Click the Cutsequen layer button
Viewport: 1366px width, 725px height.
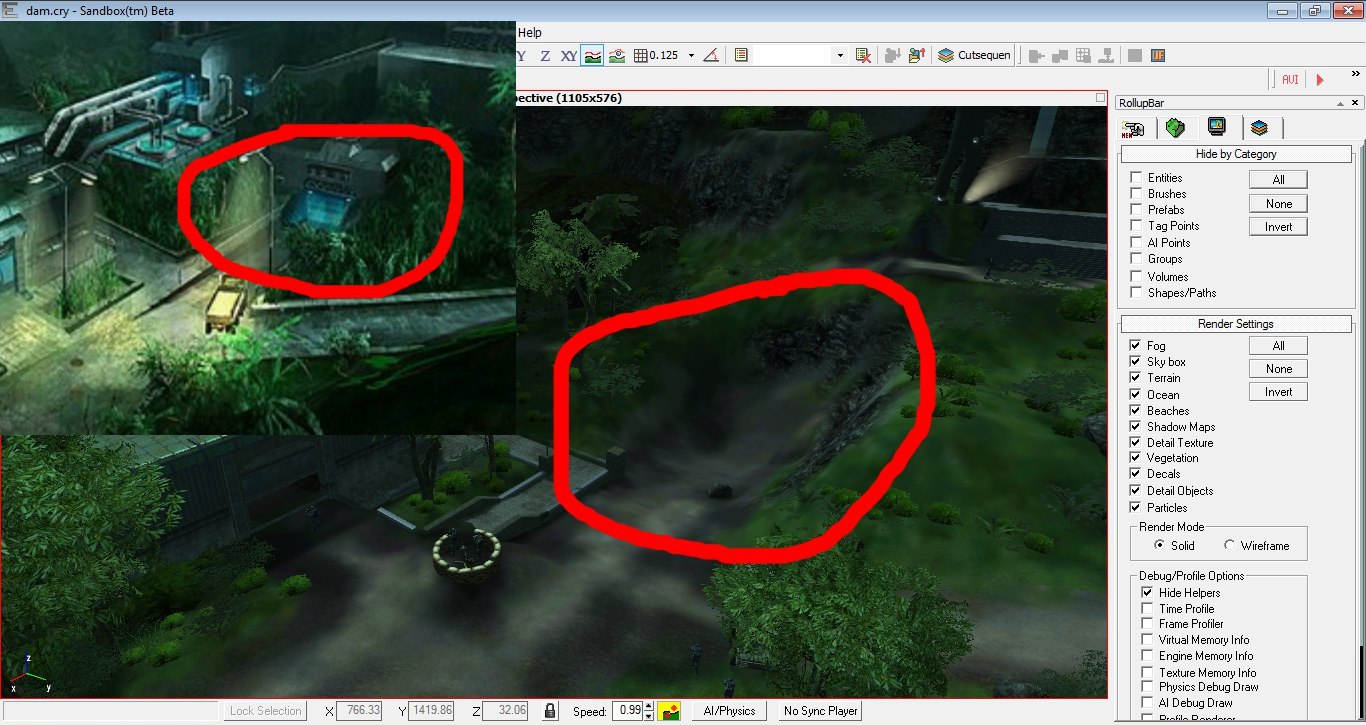point(974,56)
